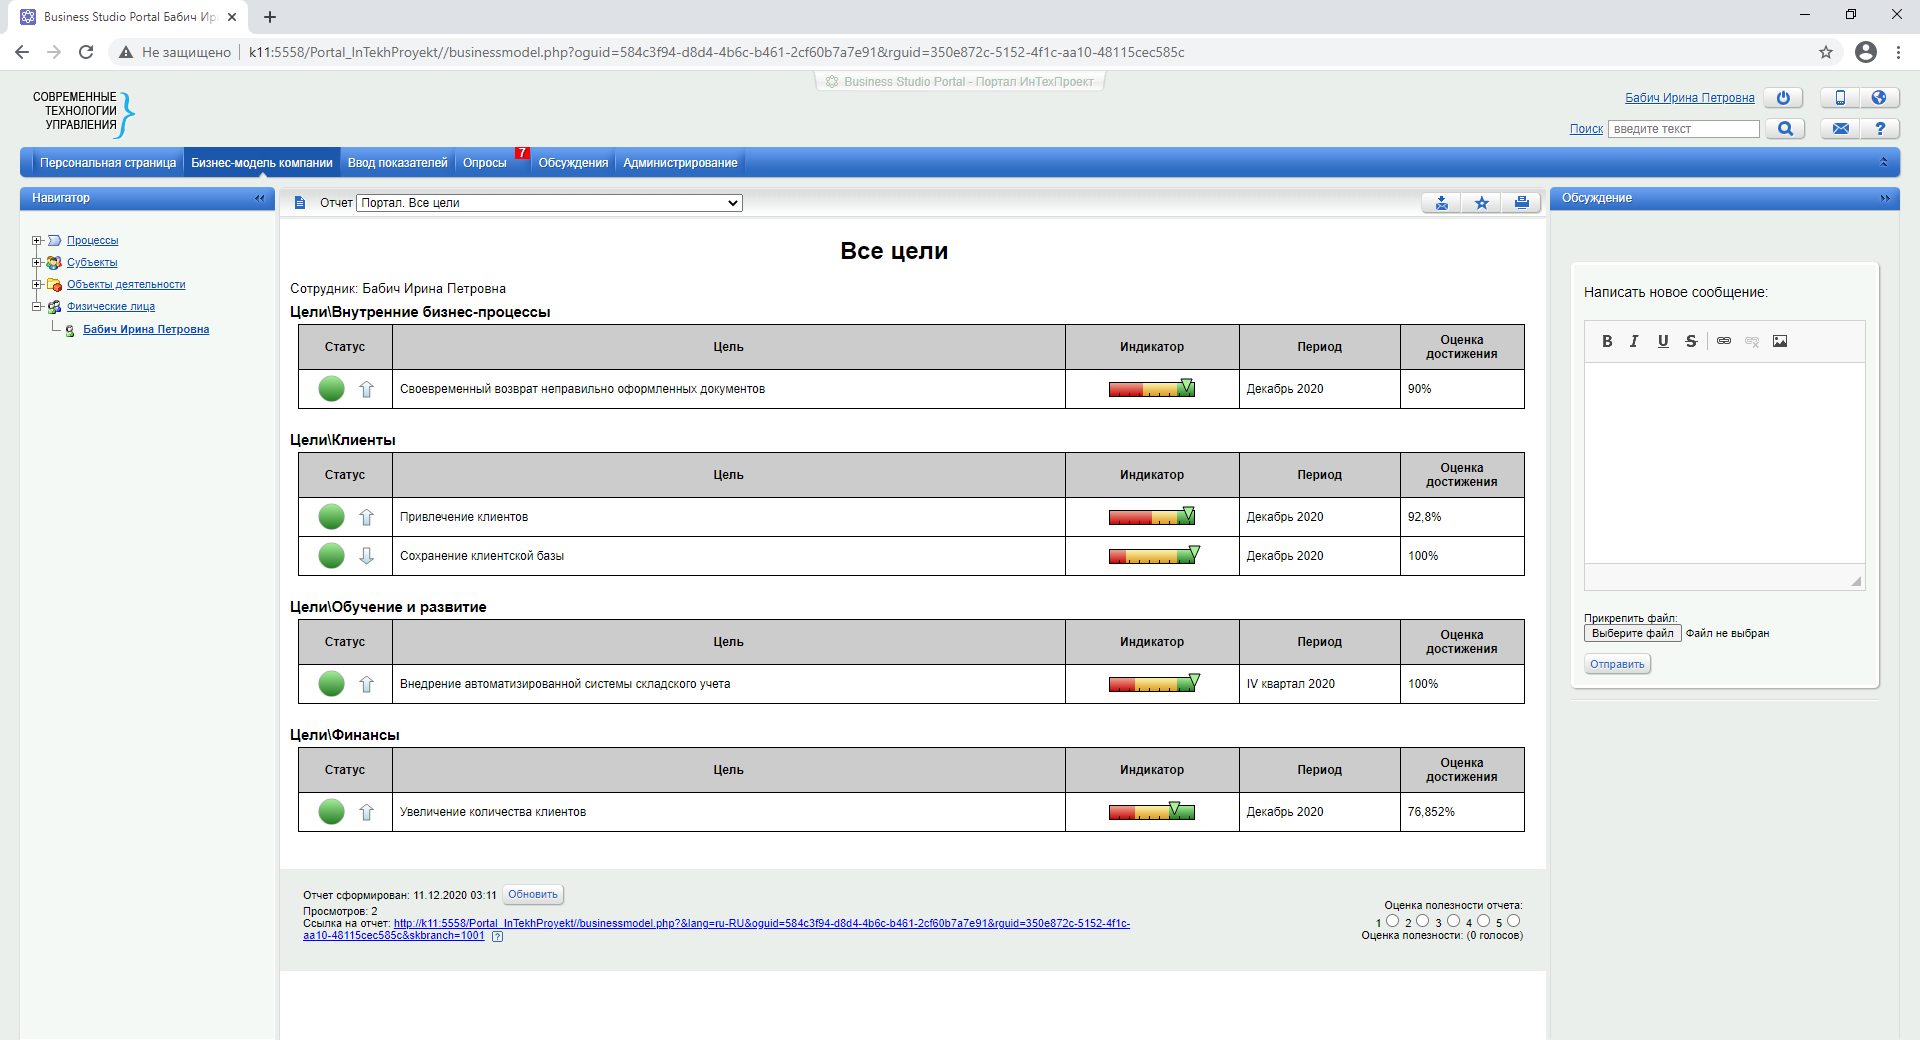The width and height of the screenshot is (1920, 1040).
Task: Click the search text input field
Action: click(1683, 129)
